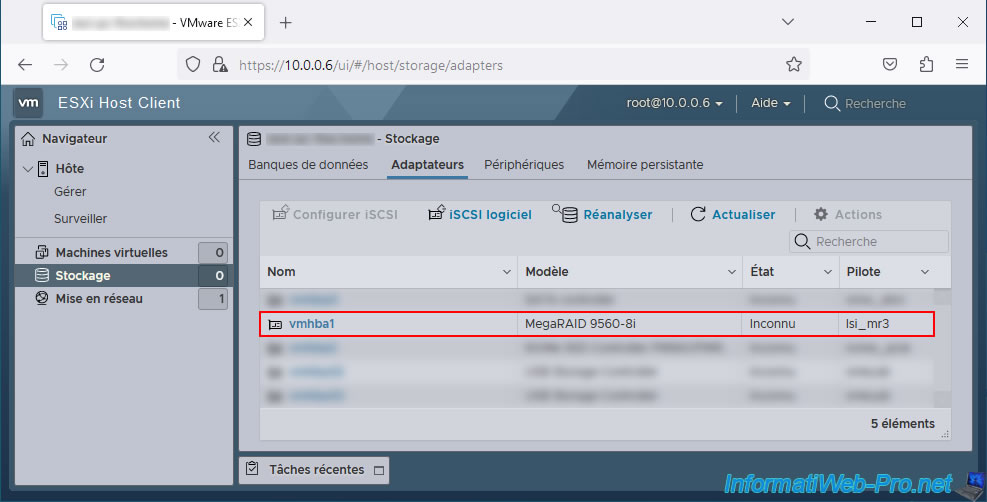987x502 pixels.
Task: Open Modèle column dropdown arrow
Action: pyautogui.click(x=731, y=272)
